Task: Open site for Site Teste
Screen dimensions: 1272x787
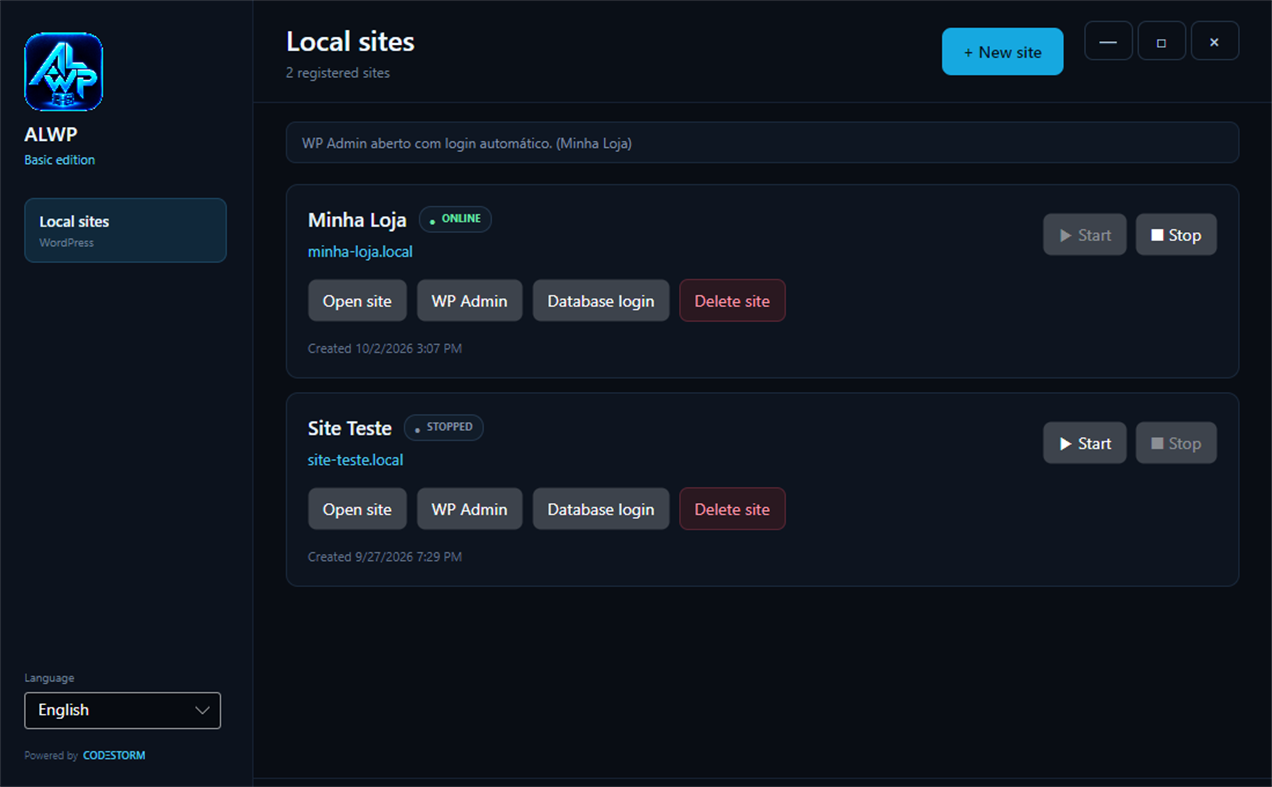Action: 357,509
